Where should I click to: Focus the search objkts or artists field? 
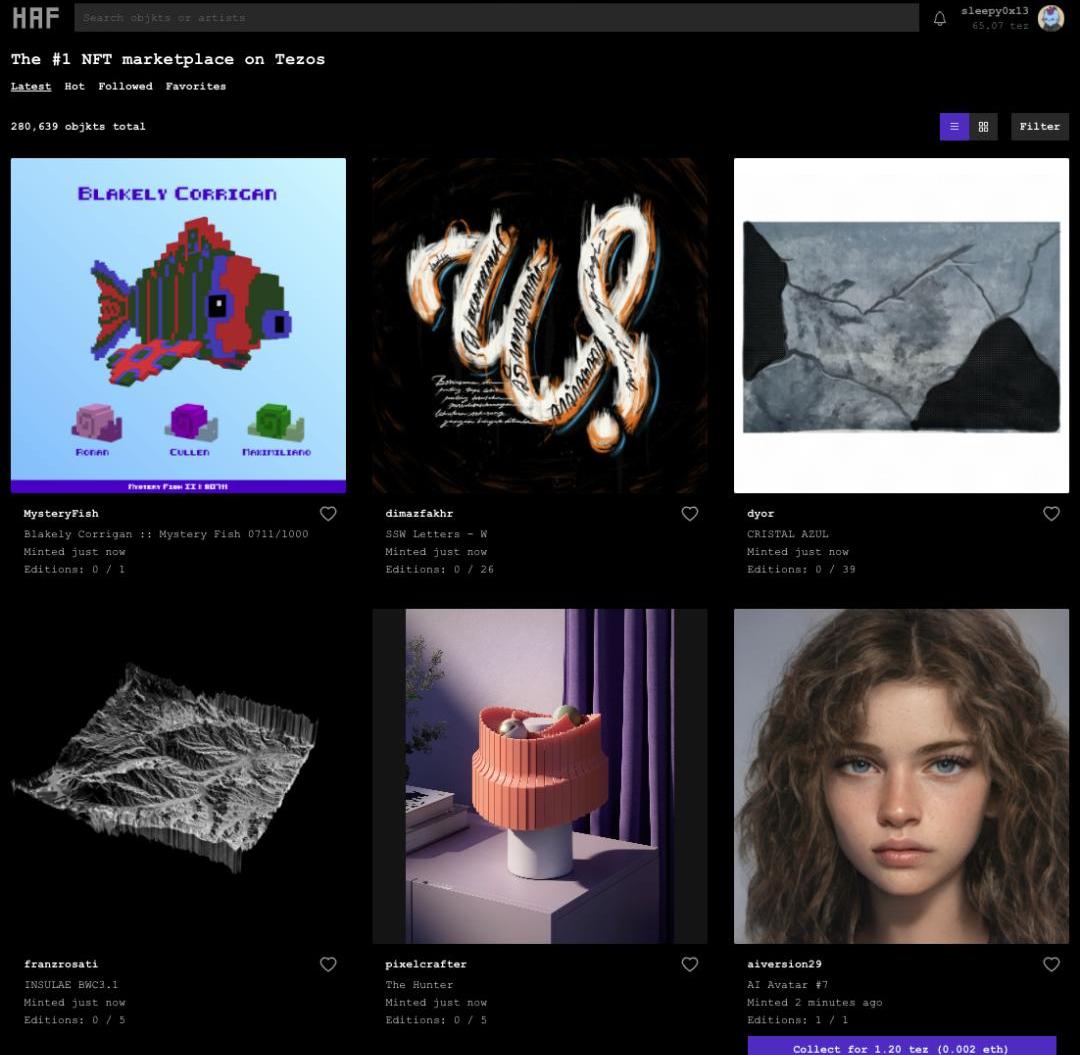coord(497,18)
